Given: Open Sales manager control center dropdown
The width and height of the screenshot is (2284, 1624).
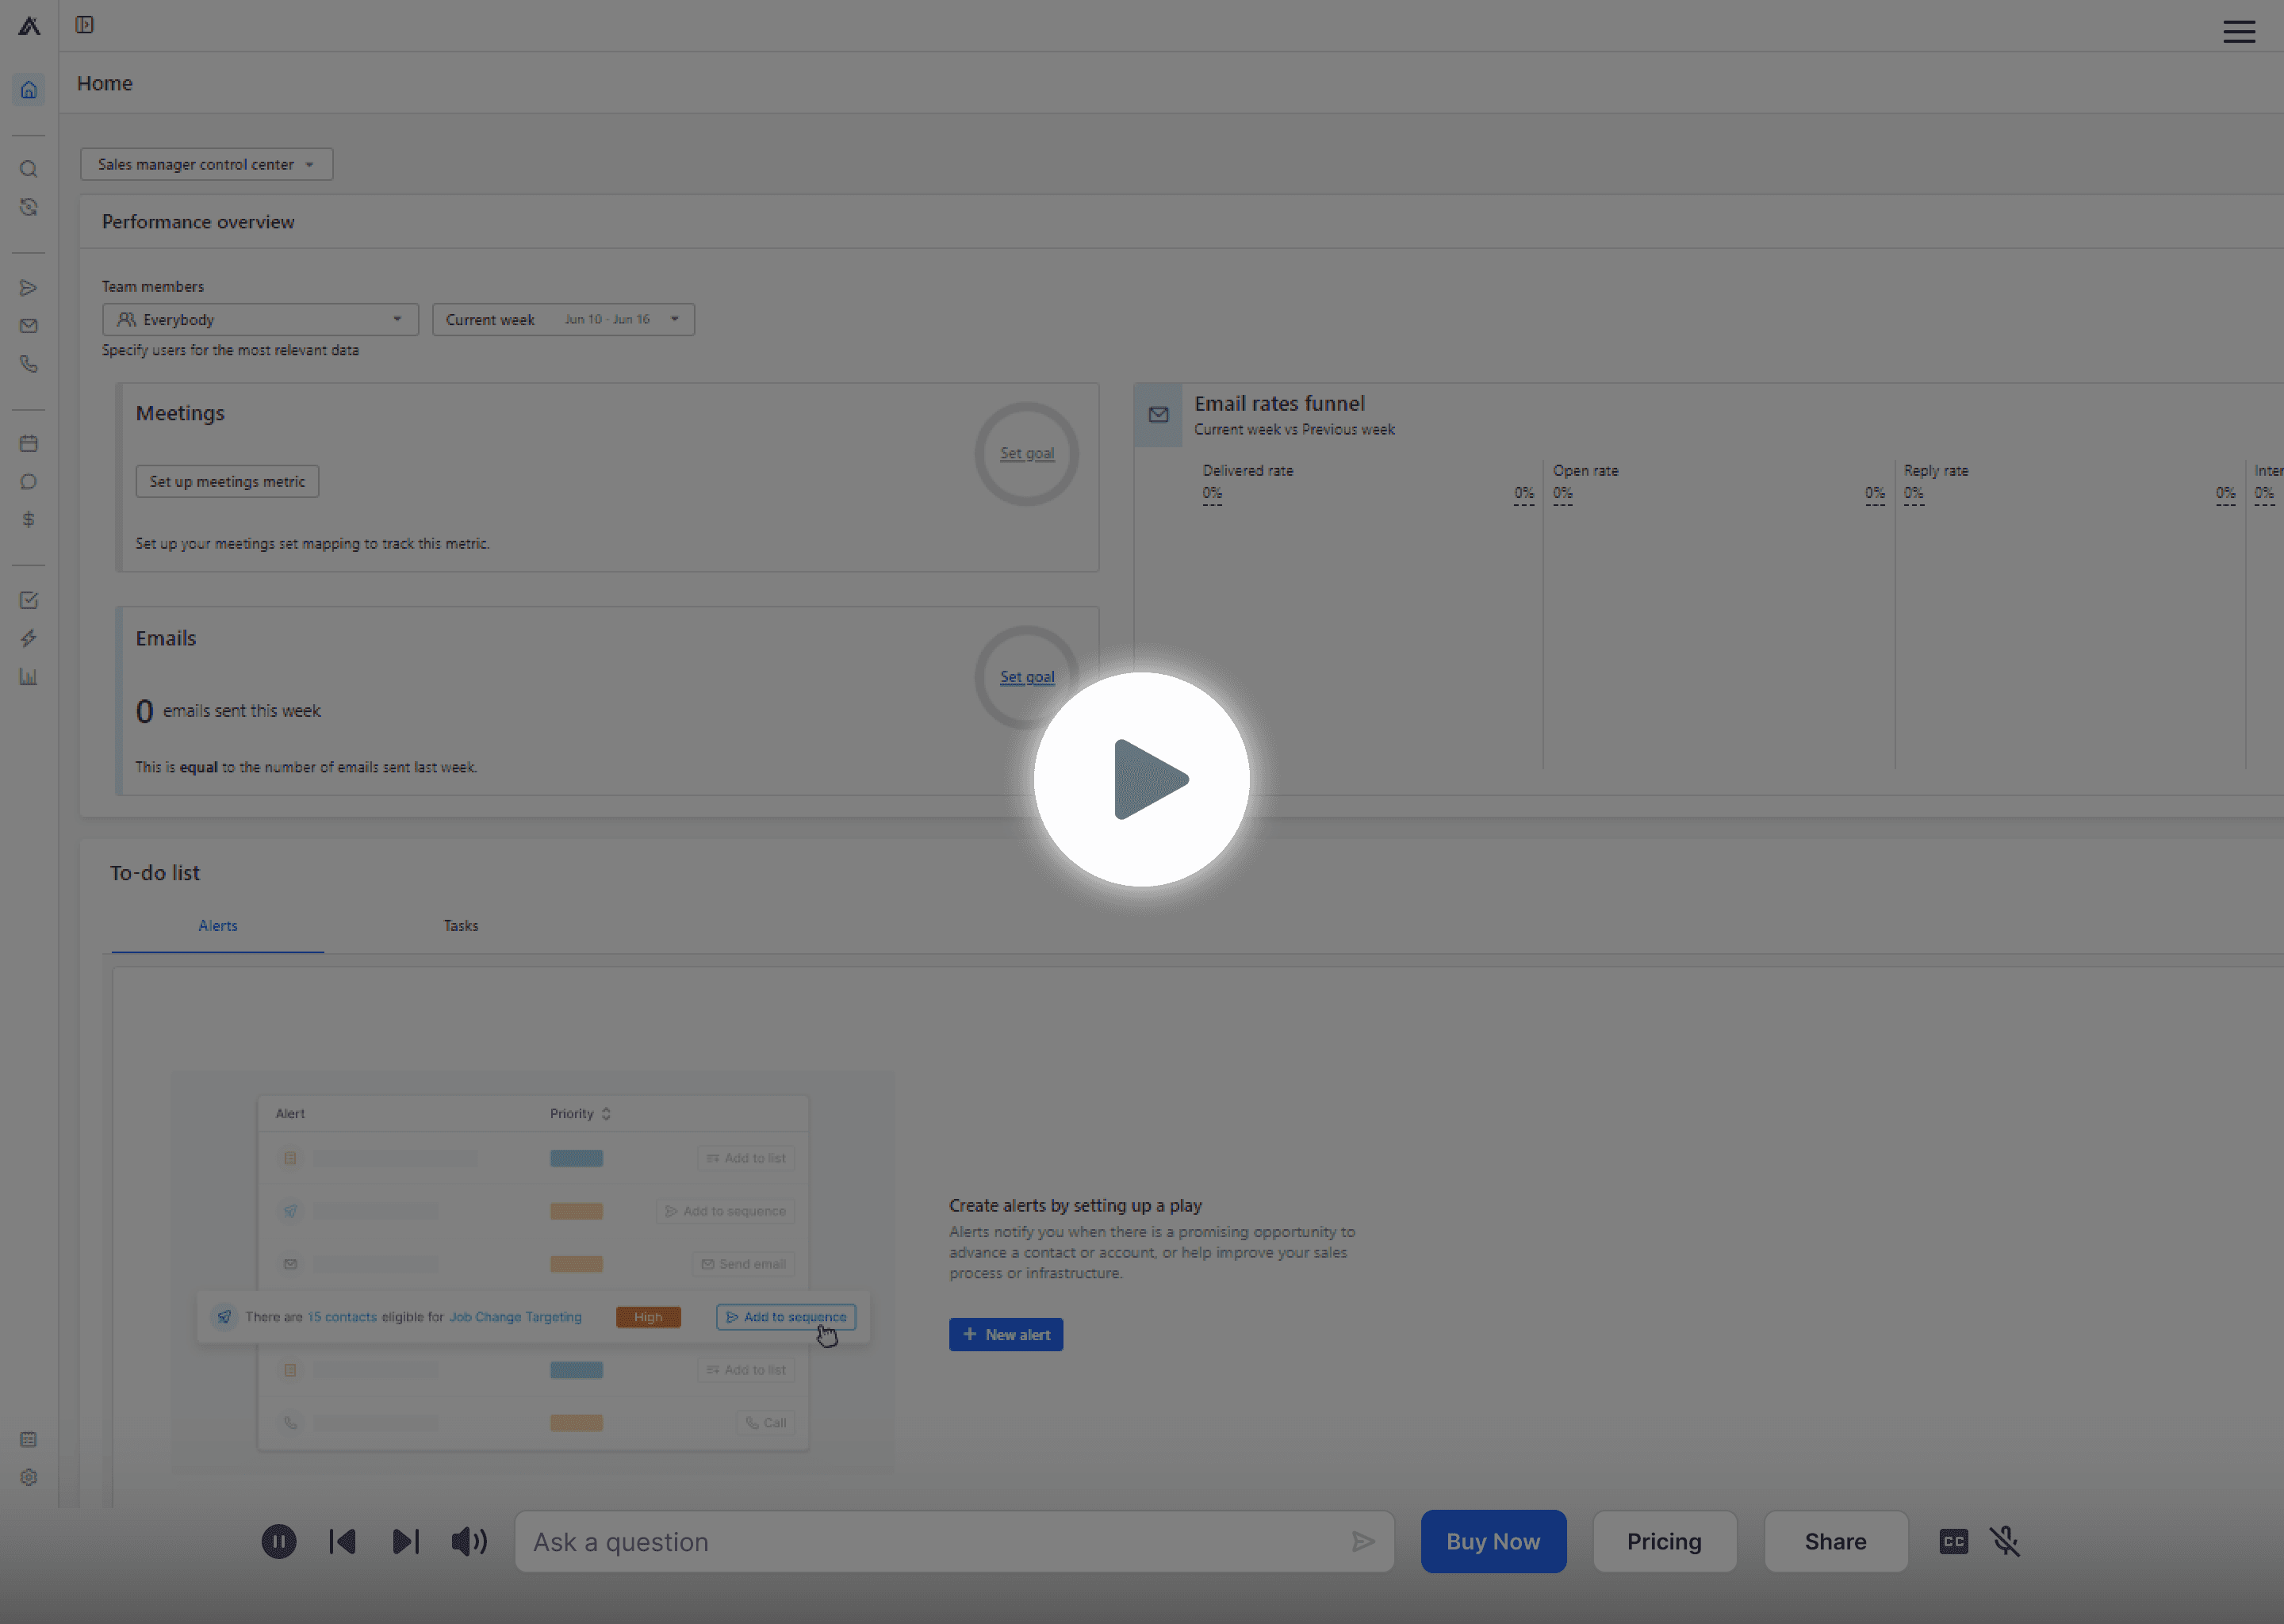Looking at the screenshot, I should 207,164.
